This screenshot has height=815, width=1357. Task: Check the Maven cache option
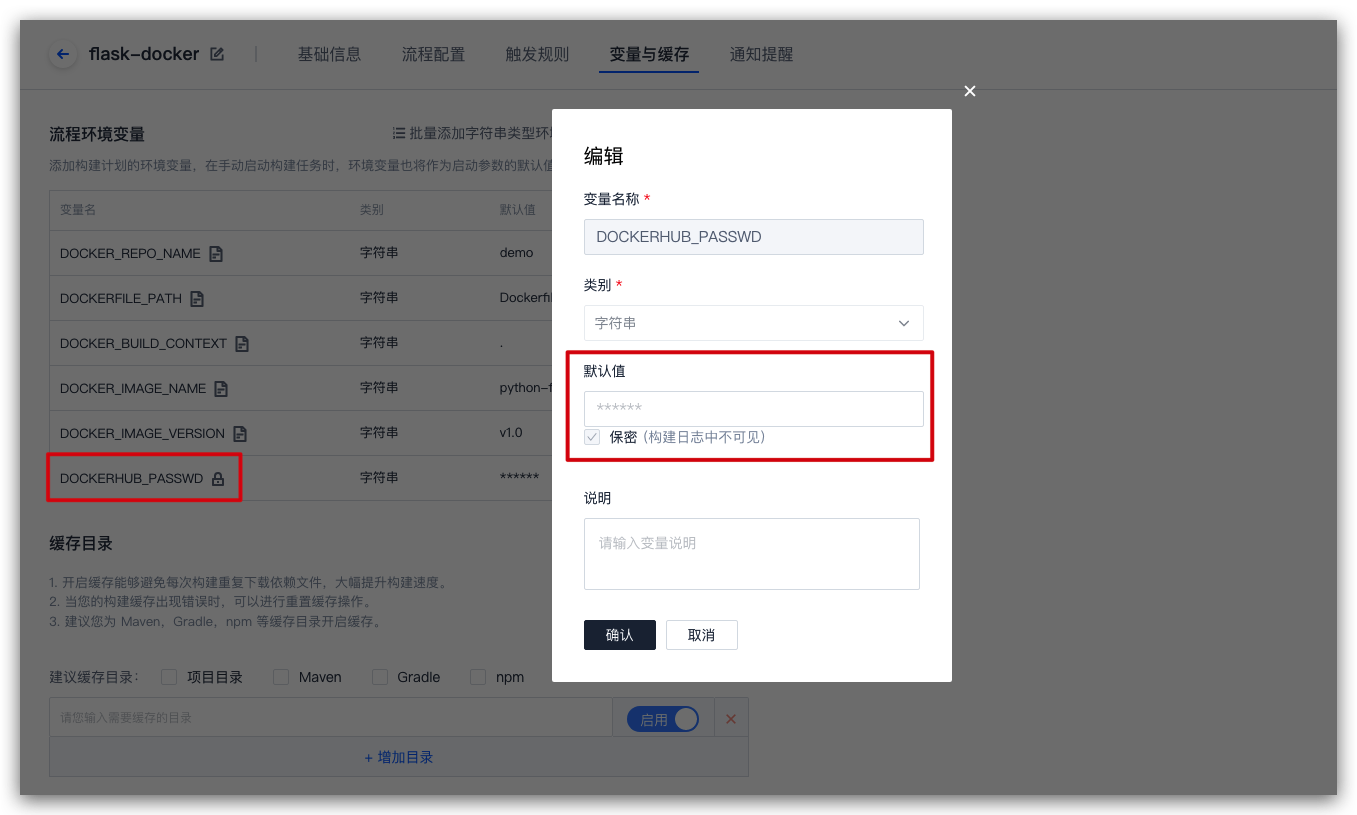click(x=281, y=677)
